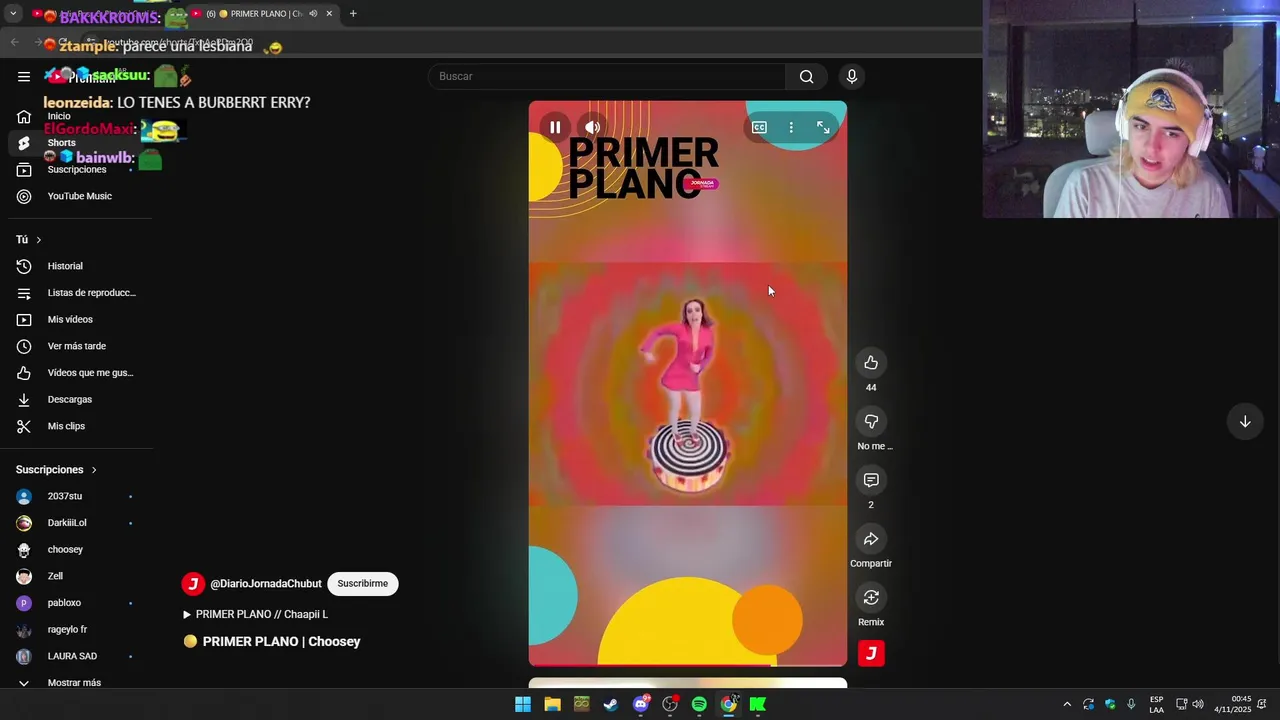Open the red J channel sound thumbnail
Screen dimensions: 1280x720
pyautogui.click(x=871, y=653)
